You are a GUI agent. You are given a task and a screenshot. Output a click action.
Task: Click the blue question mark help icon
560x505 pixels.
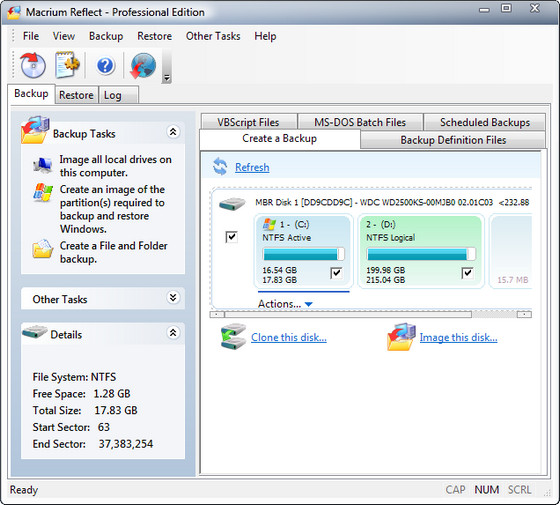coord(105,66)
